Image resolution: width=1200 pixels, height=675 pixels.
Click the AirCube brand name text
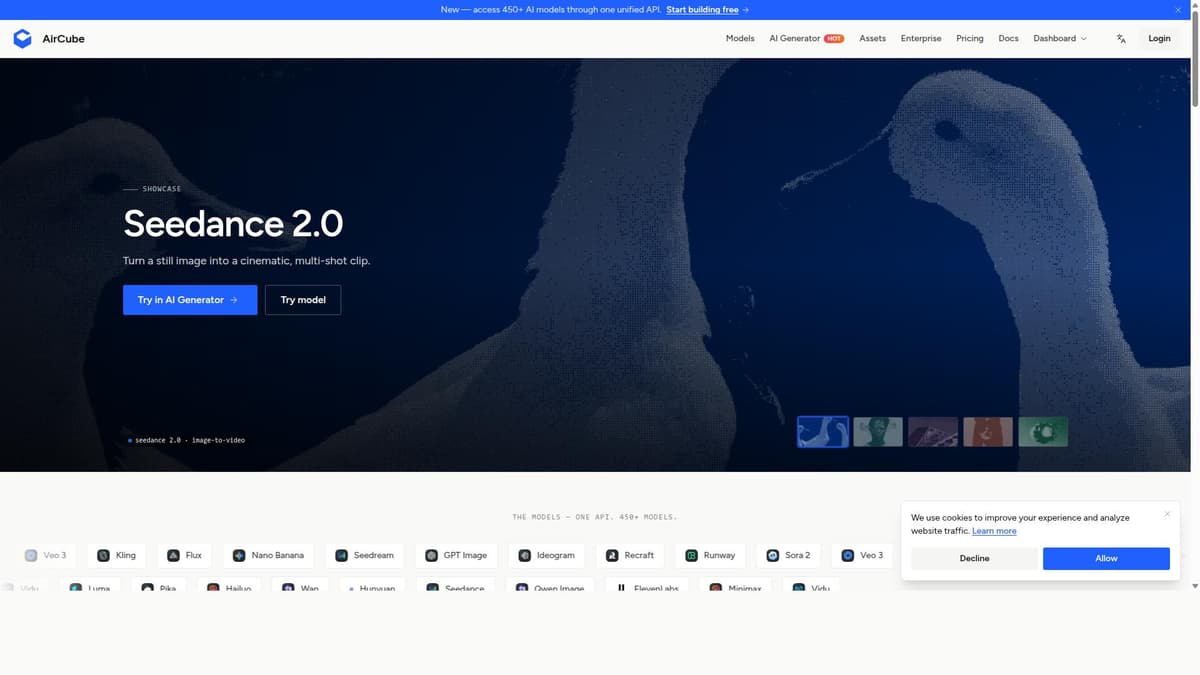coord(64,39)
